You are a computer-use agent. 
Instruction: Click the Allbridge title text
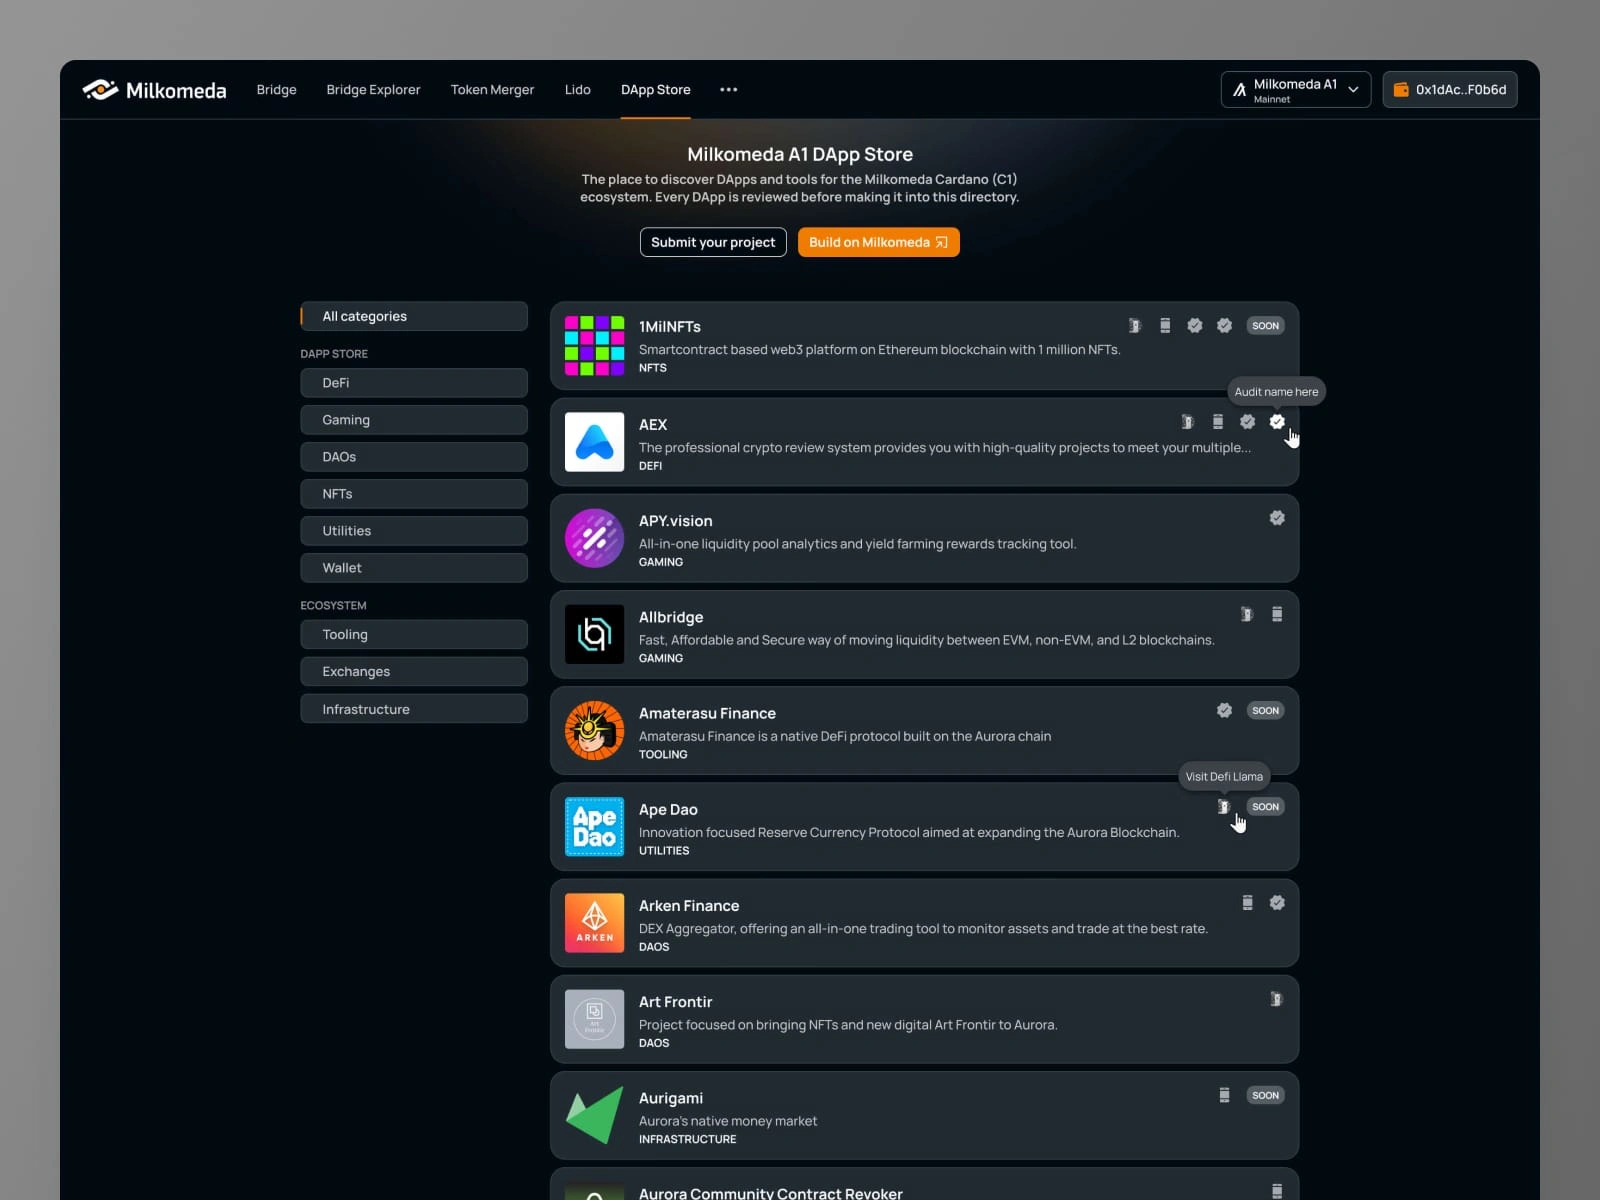tap(671, 617)
